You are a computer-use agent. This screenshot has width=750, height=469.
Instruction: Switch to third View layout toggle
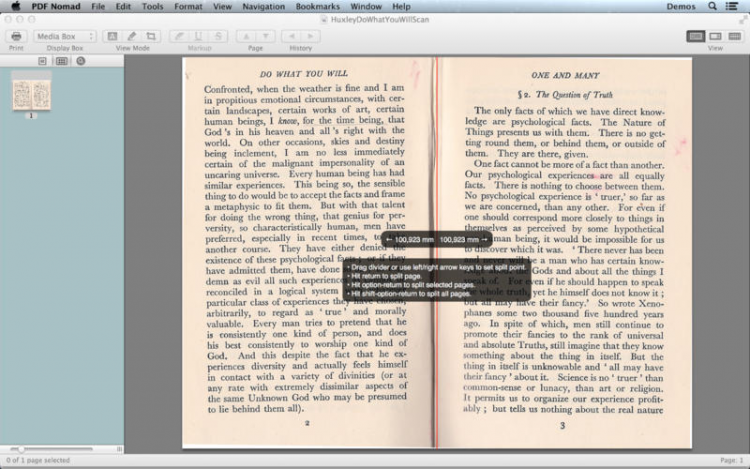click(734, 36)
